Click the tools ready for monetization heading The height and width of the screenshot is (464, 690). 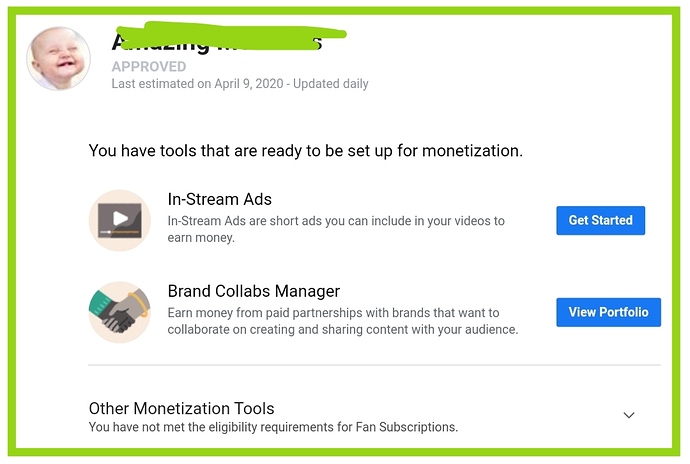(x=305, y=151)
